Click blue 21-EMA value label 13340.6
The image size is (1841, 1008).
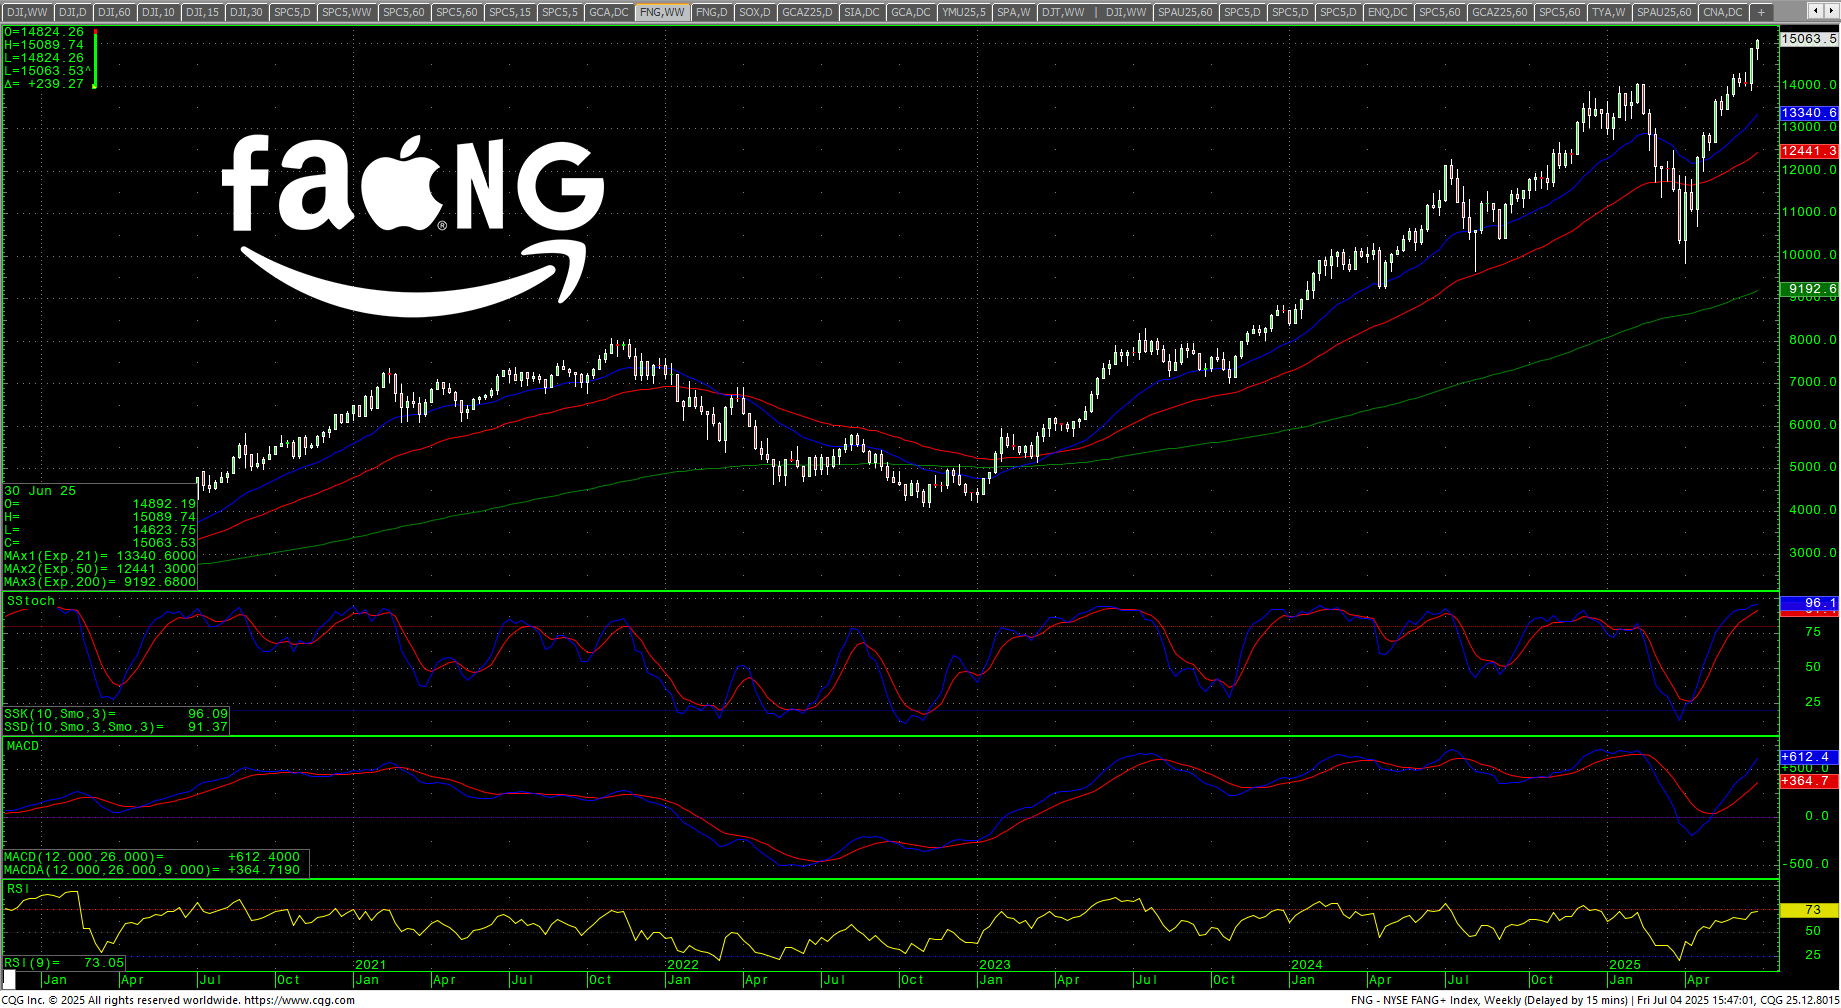pos(1809,113)
